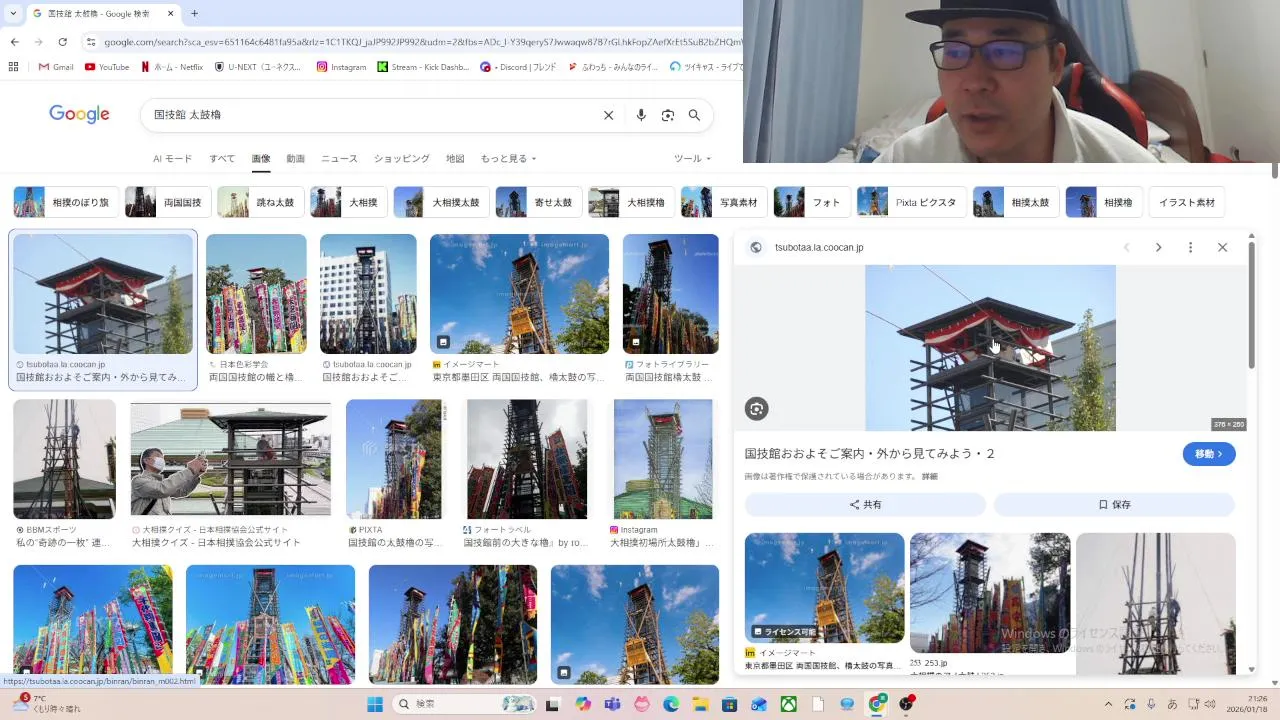
Task: Open Google Lens image search icon
Action: (x=668, y=115)
